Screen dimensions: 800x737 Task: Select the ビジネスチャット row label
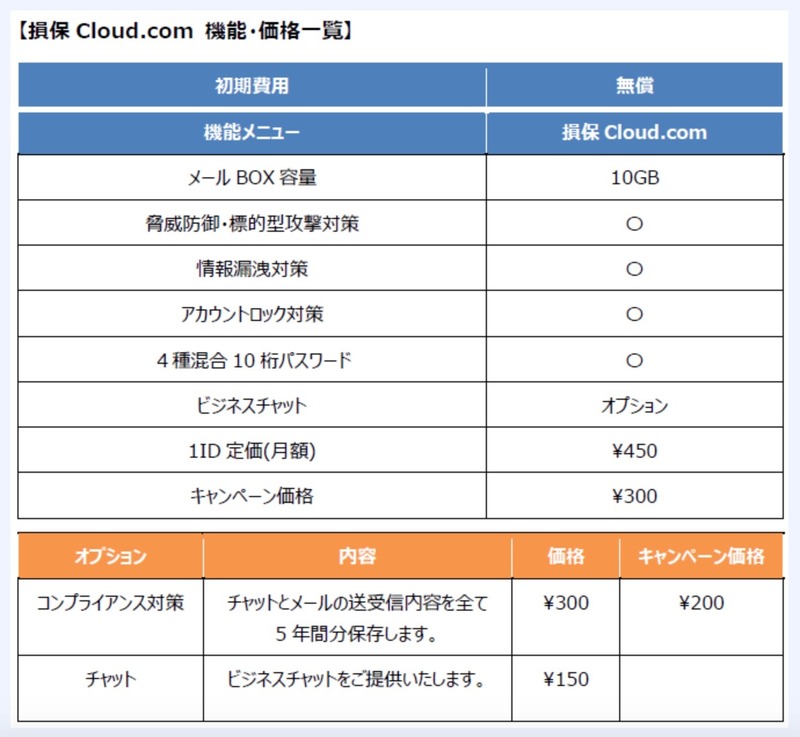(x=252, y=406)
